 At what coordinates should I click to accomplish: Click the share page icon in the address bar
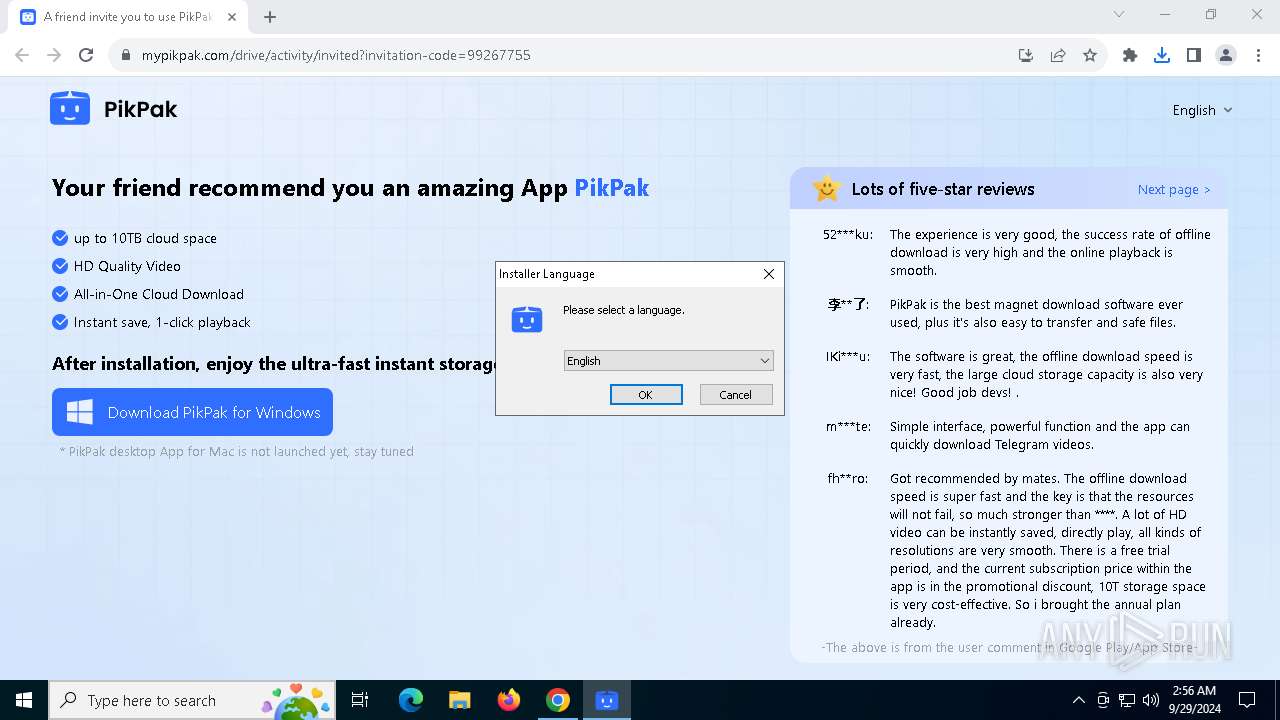(1058, 55)
